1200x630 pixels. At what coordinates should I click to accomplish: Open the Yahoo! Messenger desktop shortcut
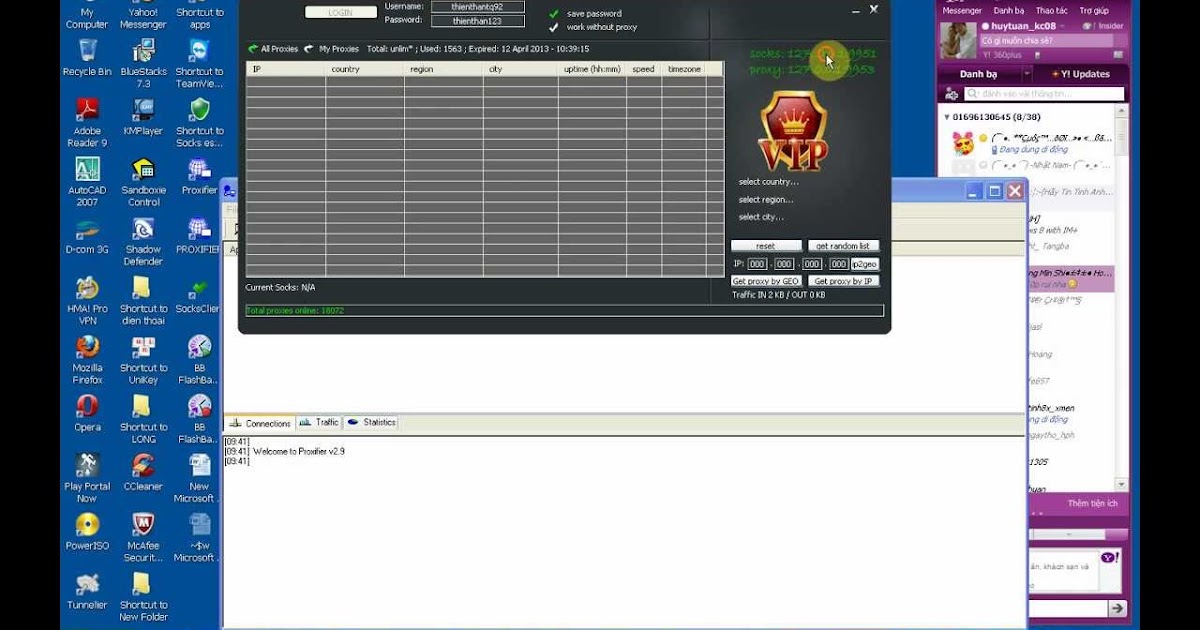pos(143,15)
